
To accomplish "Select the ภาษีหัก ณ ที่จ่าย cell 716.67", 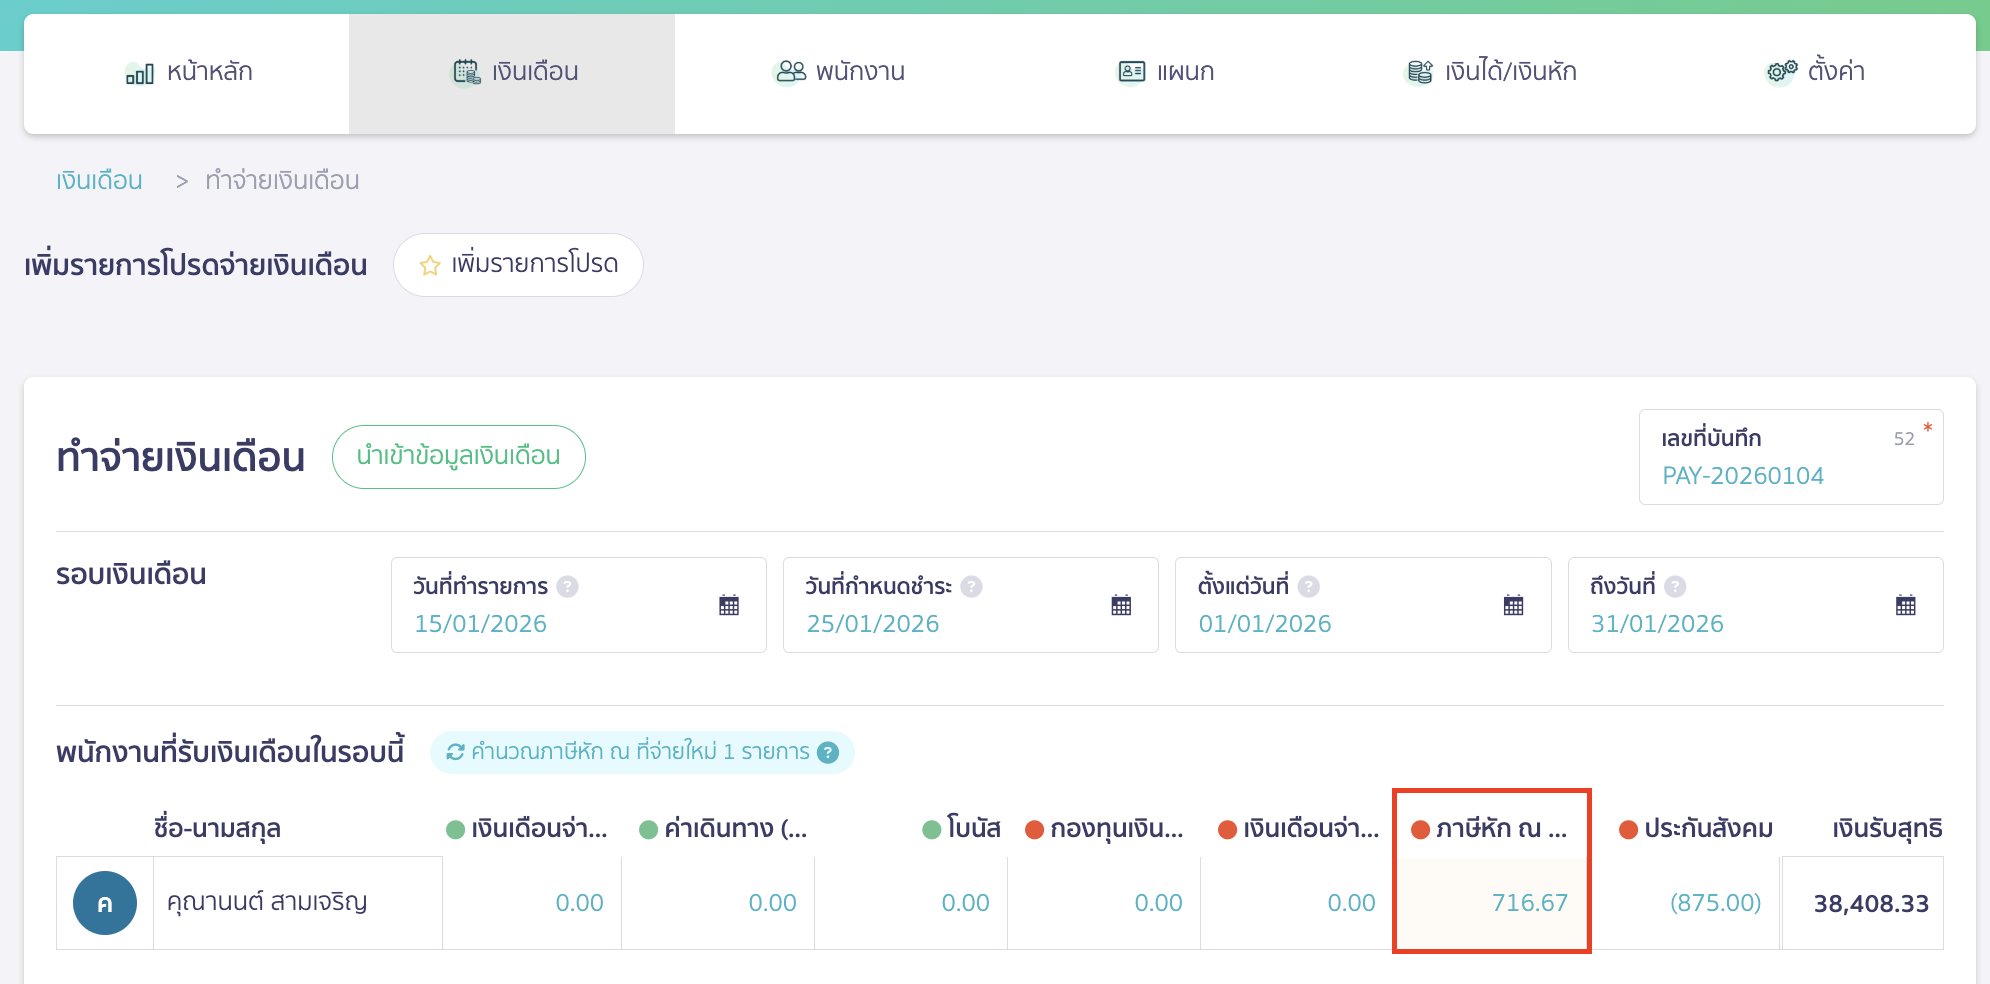I will (x=1491, y=903).
